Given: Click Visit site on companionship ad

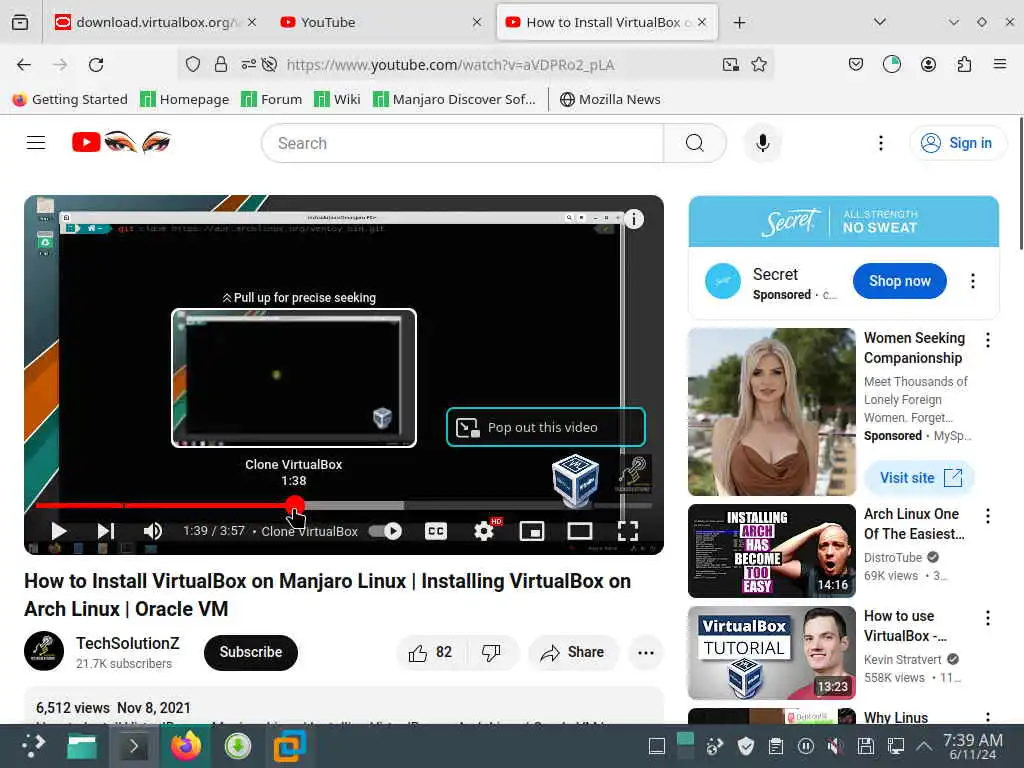Looking at the screenshot, I should click(x=920, y=478).
